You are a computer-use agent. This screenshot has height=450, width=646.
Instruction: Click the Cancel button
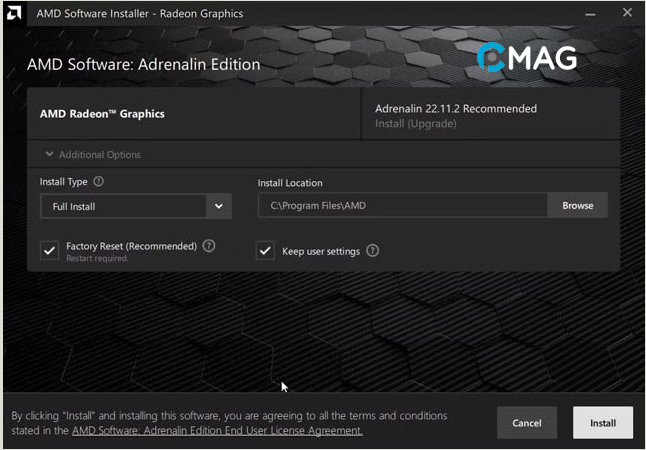[527, 422]
